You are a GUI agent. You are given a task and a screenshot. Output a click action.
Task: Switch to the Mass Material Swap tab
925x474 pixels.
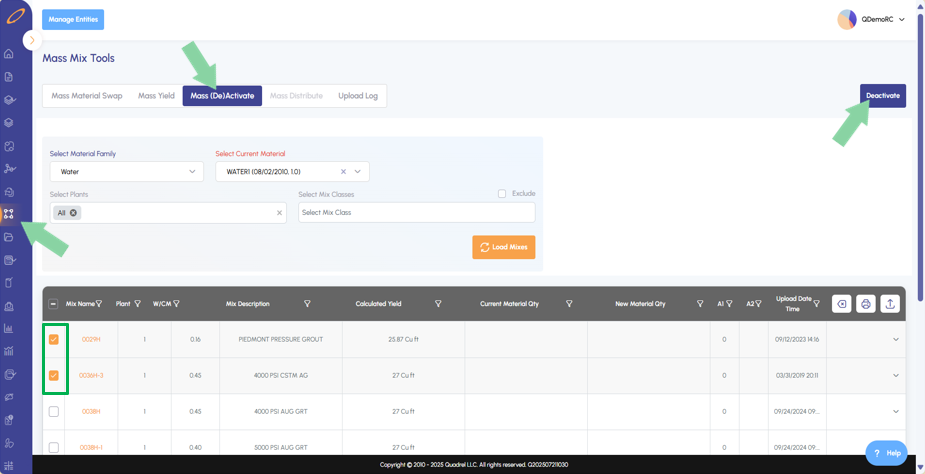pyautogui.click(x=87, y=96)
